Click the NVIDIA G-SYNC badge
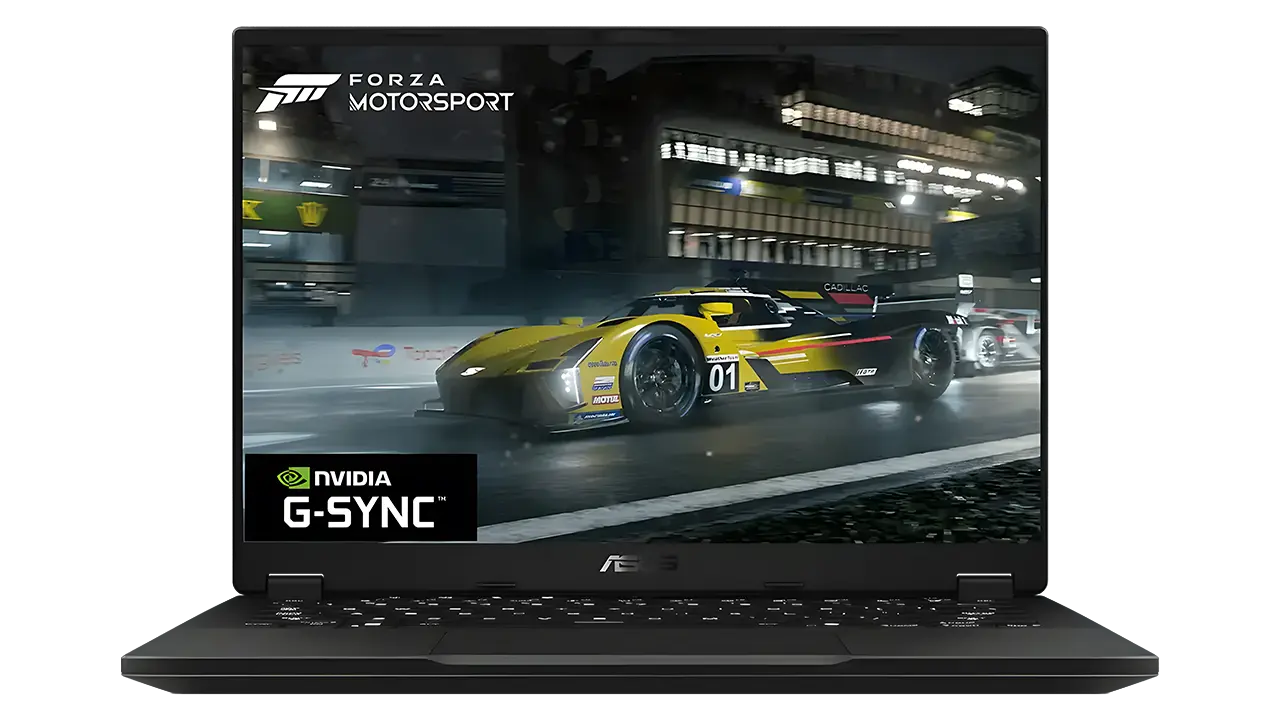The width and height of the screenshot is (1280, 720). (361, 497)
